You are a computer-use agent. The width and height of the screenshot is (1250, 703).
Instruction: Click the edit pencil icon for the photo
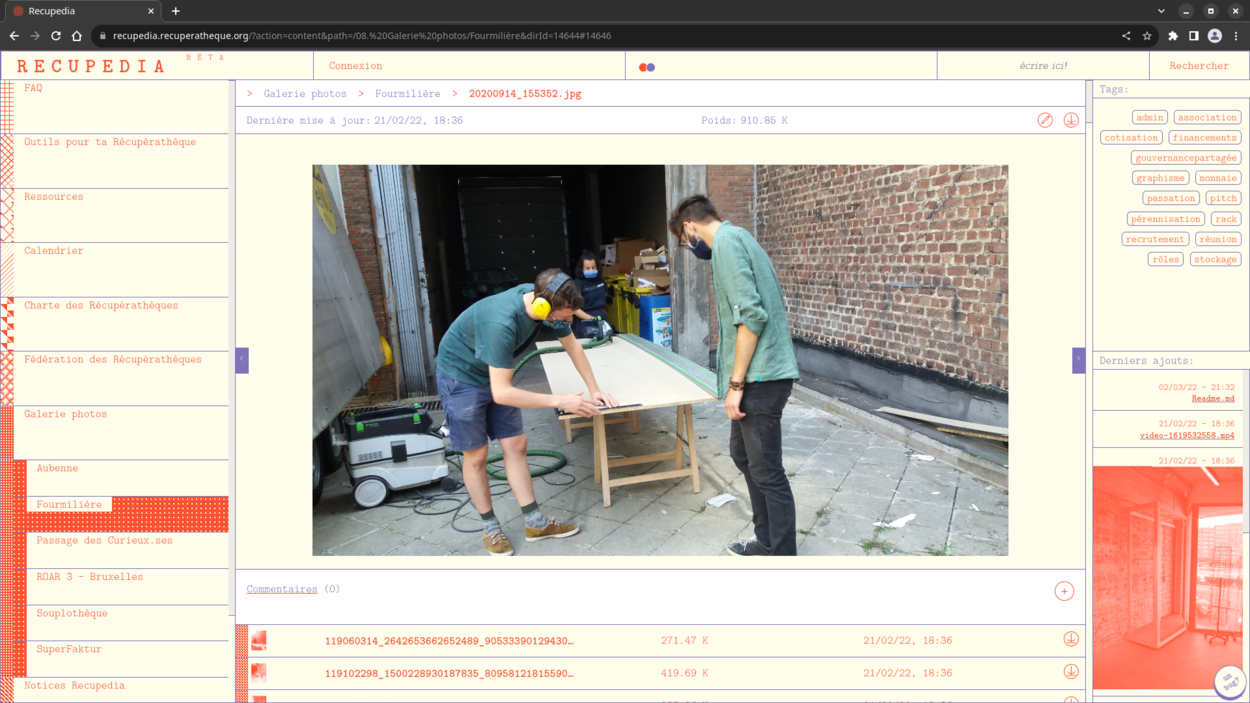(x=1045, y=121)
